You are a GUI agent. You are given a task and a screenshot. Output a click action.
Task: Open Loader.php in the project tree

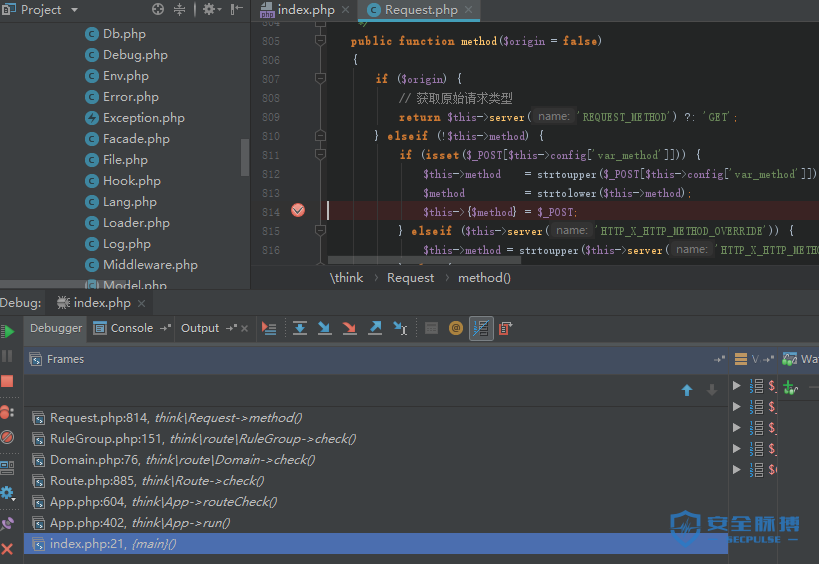coord(136,223)
